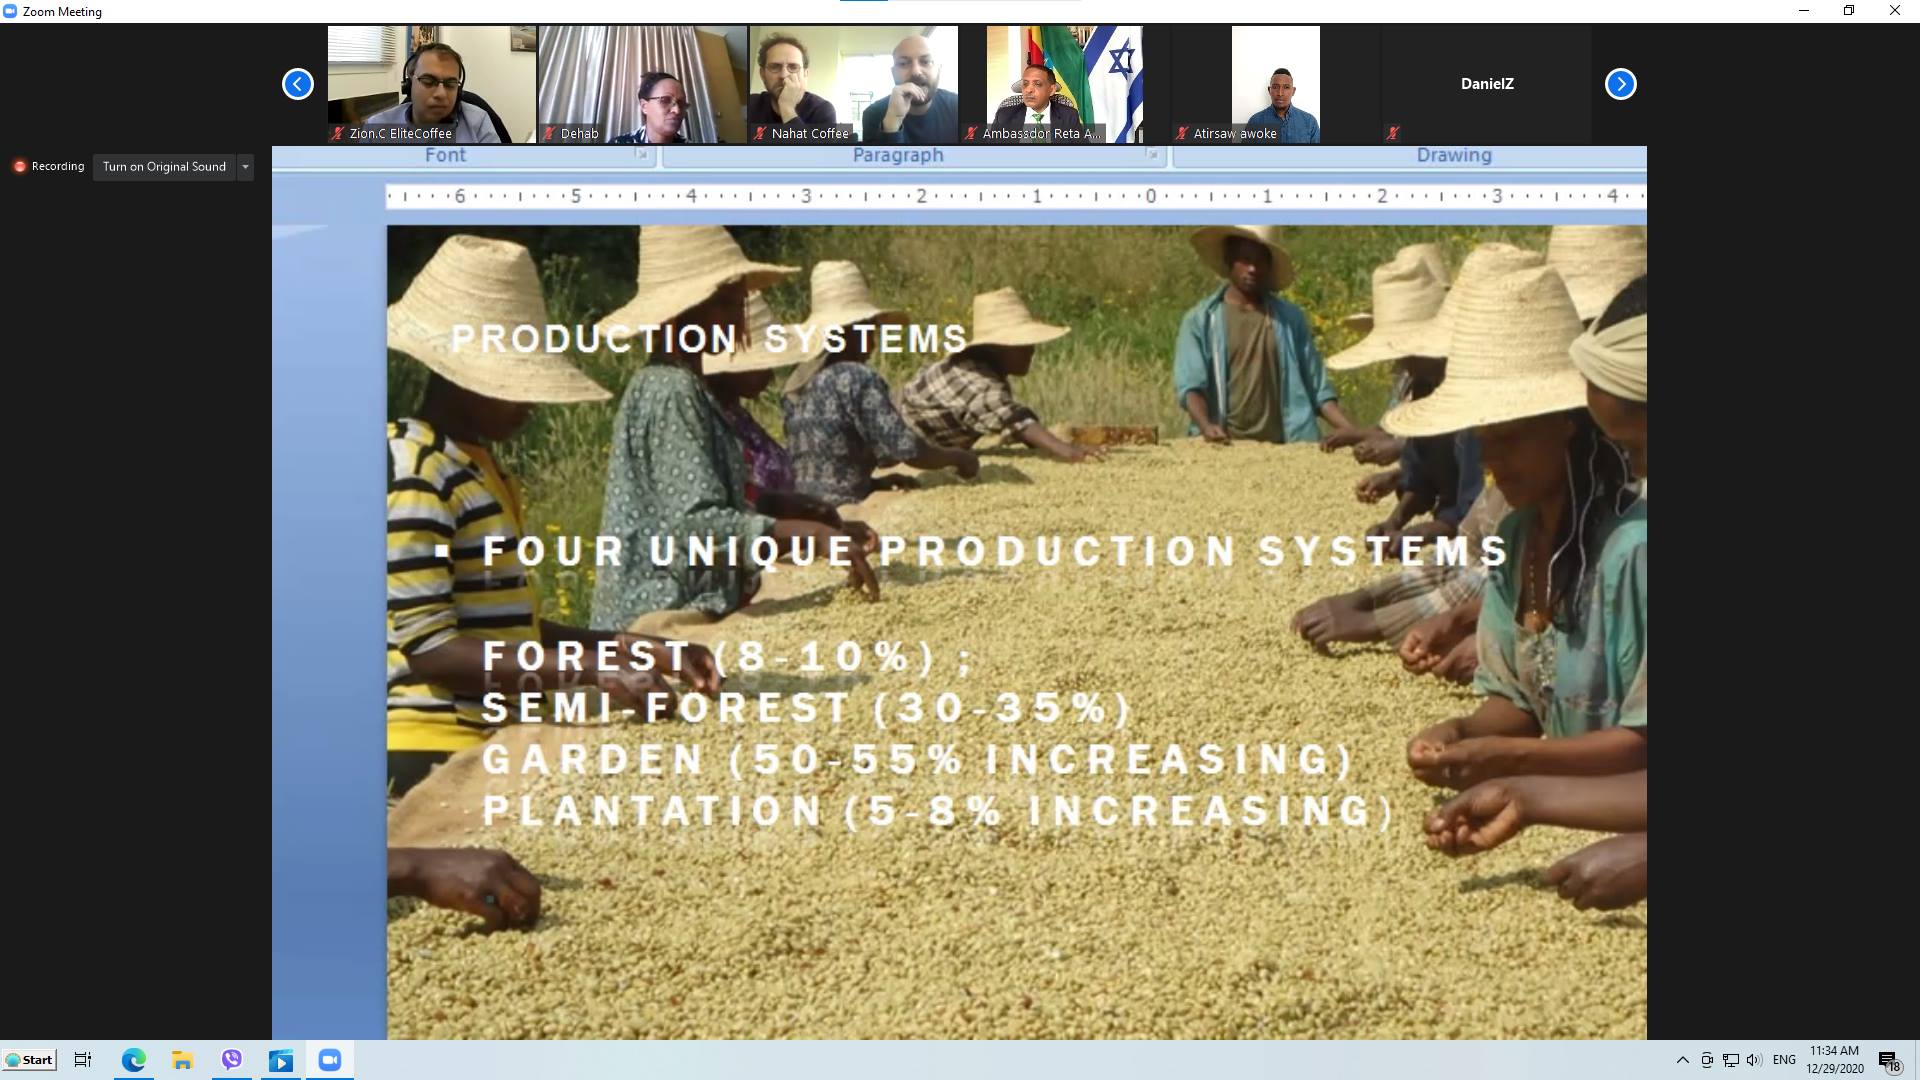
Task: Expand Original Sound dropdown arrow
Action: pyautogui.click(x=245, y=167)
